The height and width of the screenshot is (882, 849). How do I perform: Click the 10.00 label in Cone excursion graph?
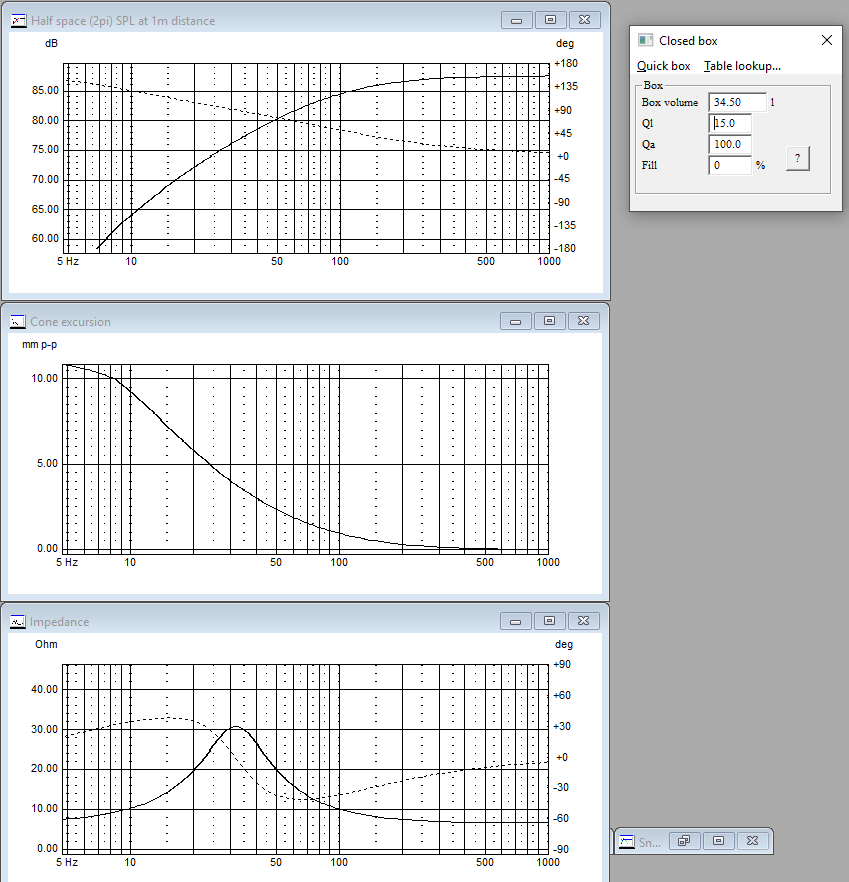coord(44,379)
